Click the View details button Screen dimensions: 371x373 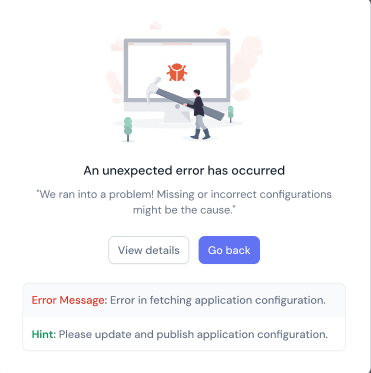click(x=149, y=250)
